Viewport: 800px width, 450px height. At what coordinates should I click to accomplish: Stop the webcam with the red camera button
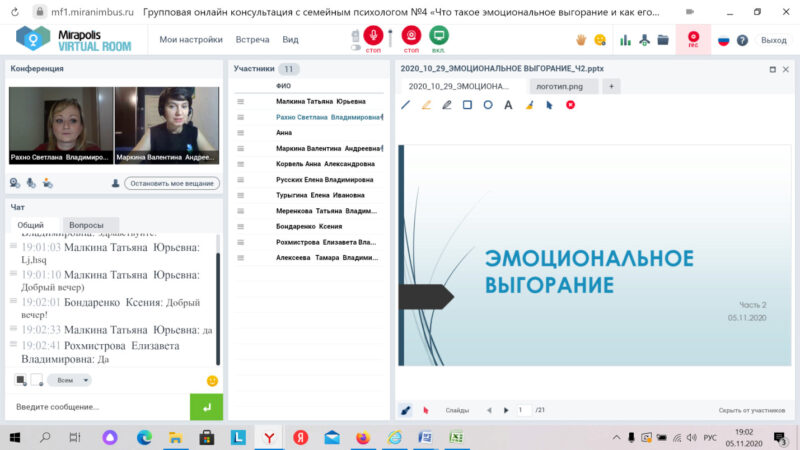[x=411, y=35]
